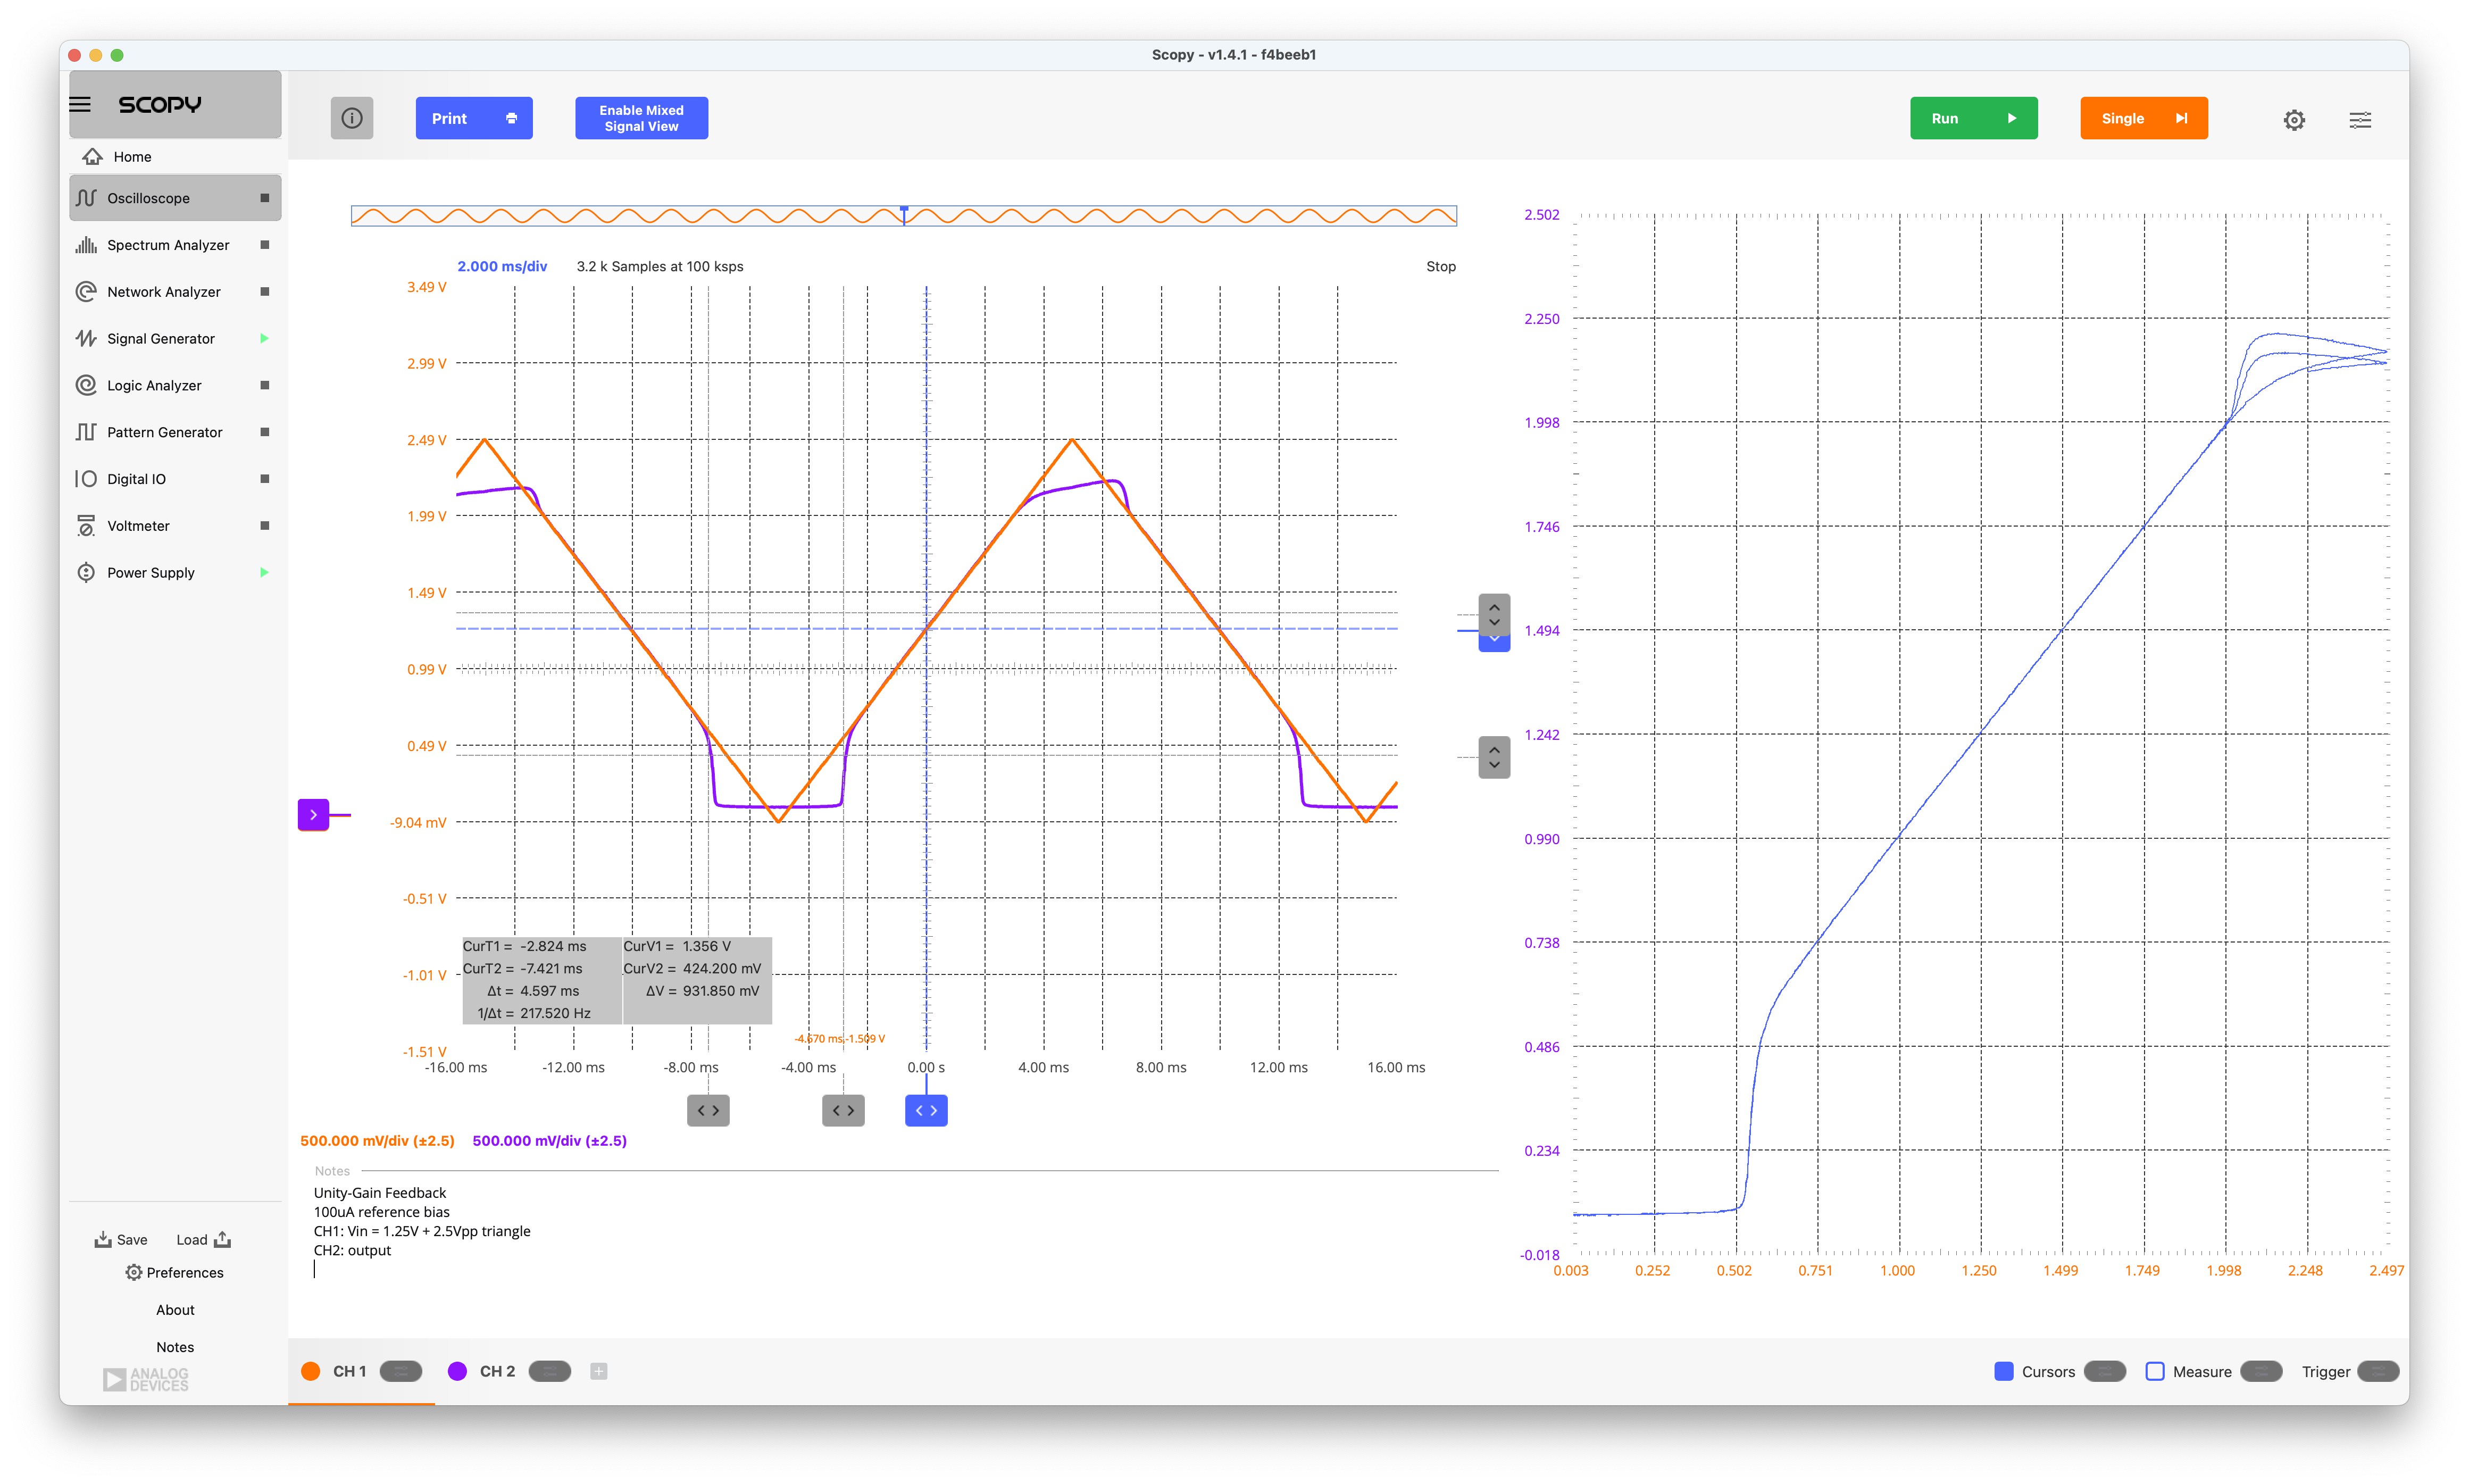Screen dimensions: 2469x1484
Task: Select Oscilloscope instrument
Action: [x=175, y=198]
